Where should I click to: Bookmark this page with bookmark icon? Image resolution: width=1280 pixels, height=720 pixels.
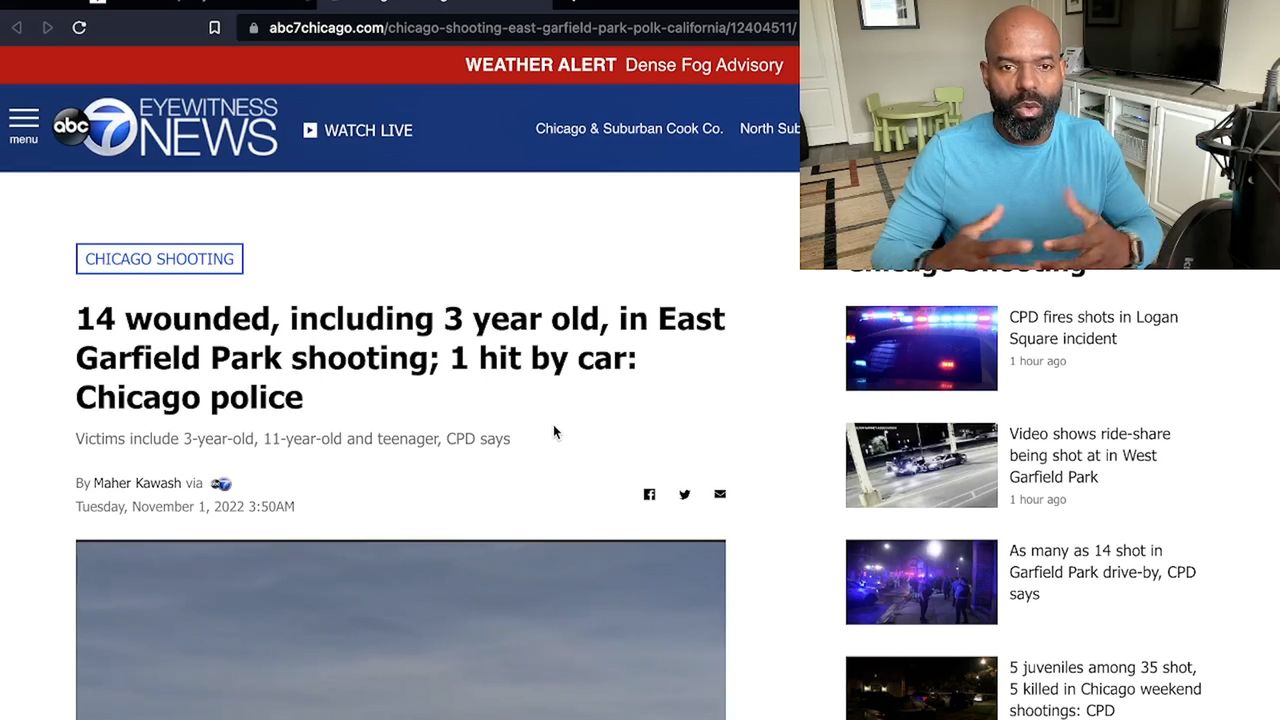(214, 28)
